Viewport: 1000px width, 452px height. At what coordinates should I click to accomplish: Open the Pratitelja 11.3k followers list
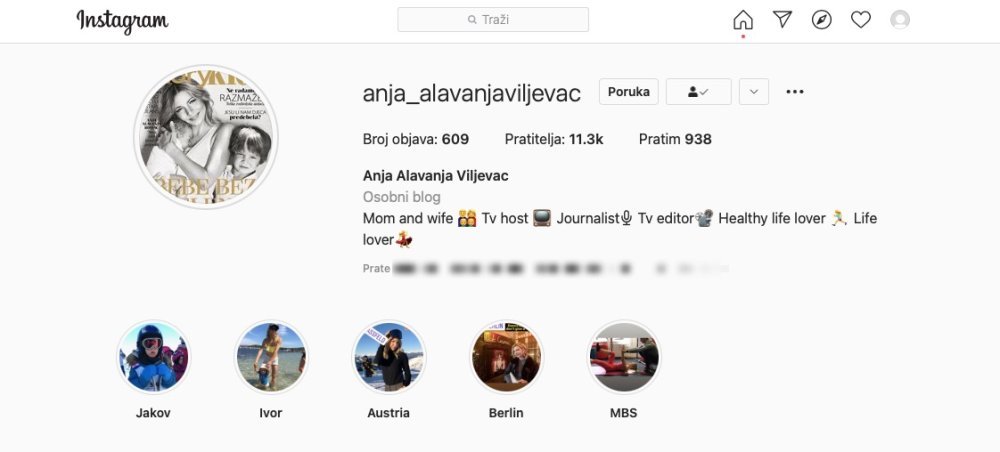[x=554, y=139]
